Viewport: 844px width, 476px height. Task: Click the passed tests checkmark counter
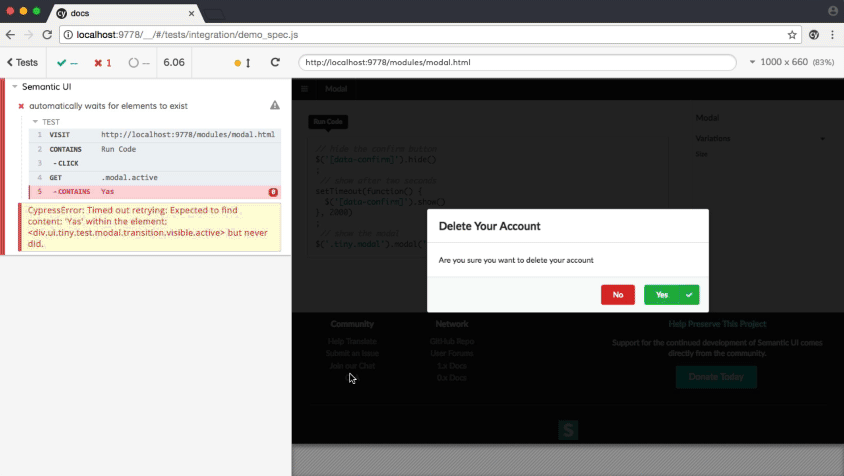click(x=67, y=63)
